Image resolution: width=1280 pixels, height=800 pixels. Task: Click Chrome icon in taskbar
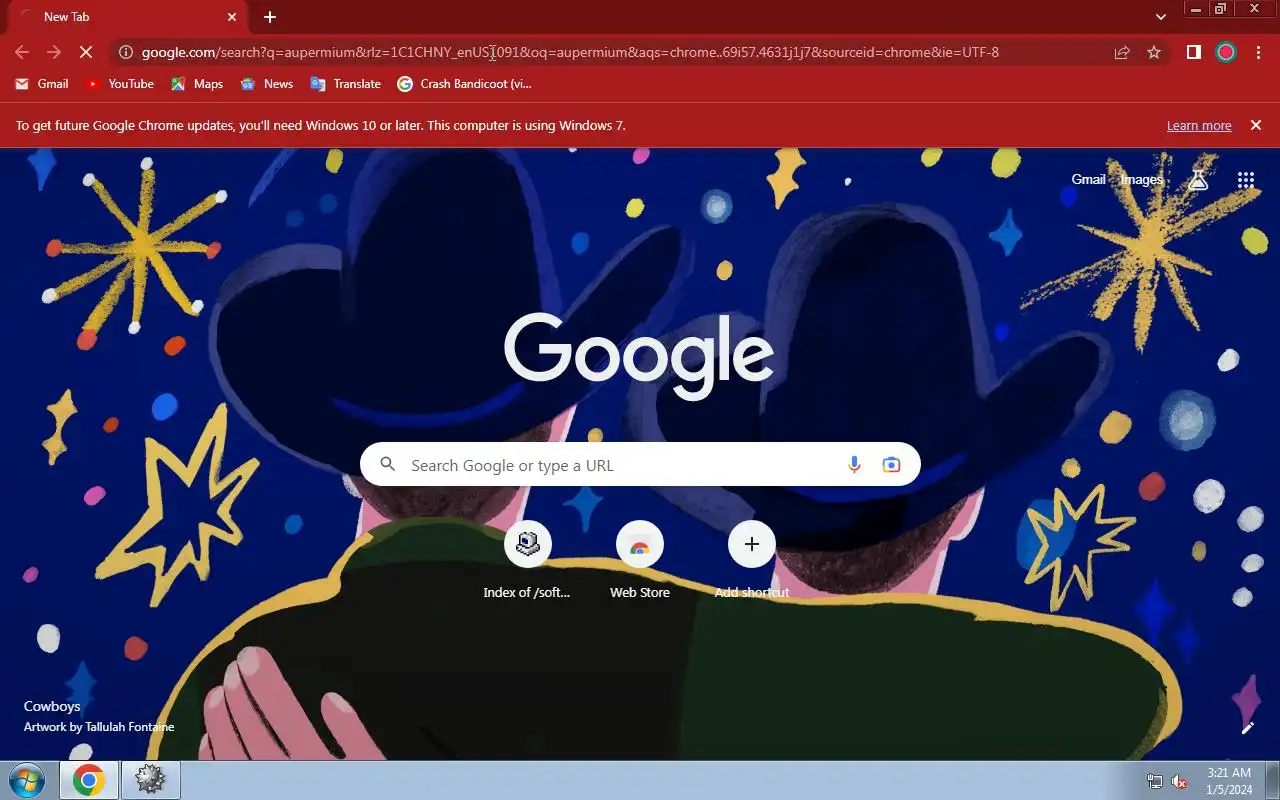coord(89,780)
